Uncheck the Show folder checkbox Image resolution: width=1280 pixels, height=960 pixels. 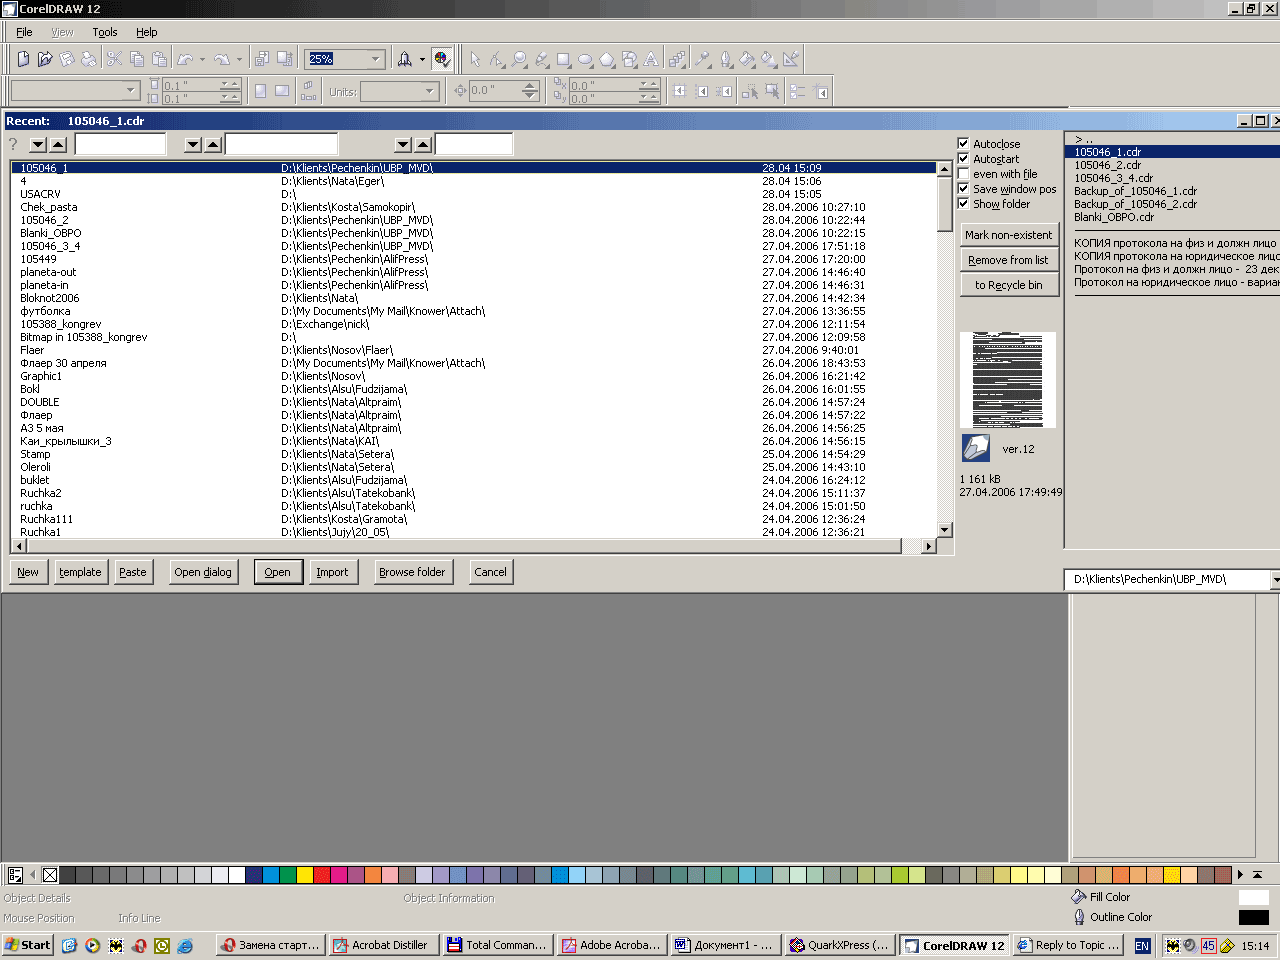click(964, 204)
